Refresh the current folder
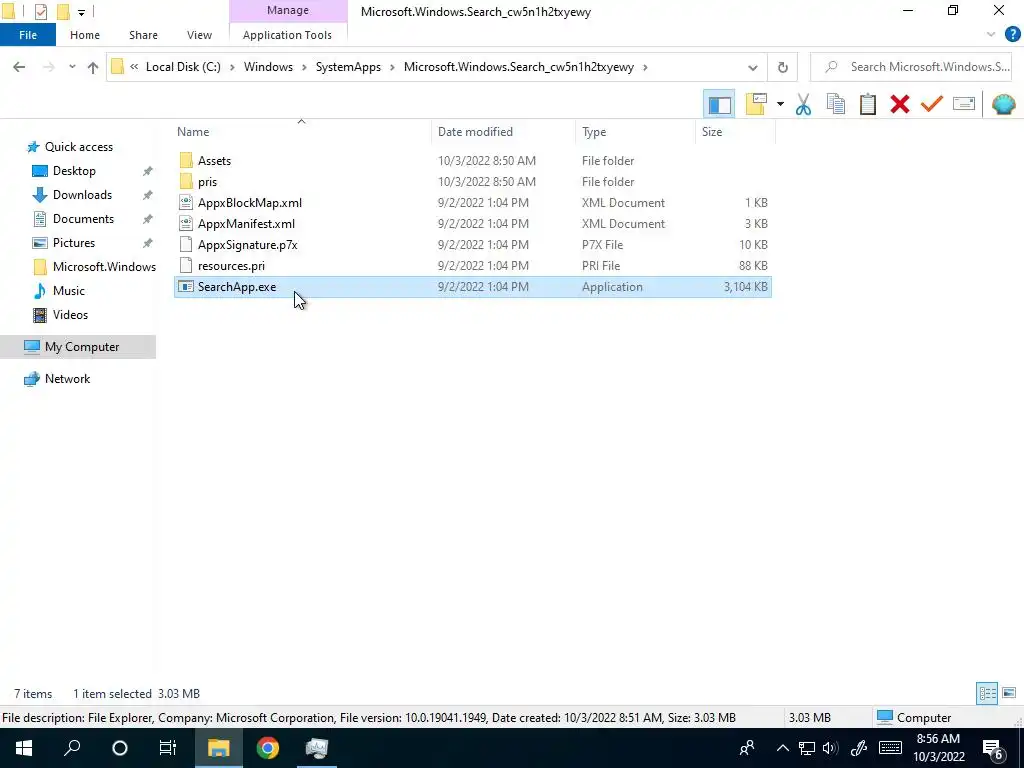The image size is (1024, 768). (x=782, y=67)
